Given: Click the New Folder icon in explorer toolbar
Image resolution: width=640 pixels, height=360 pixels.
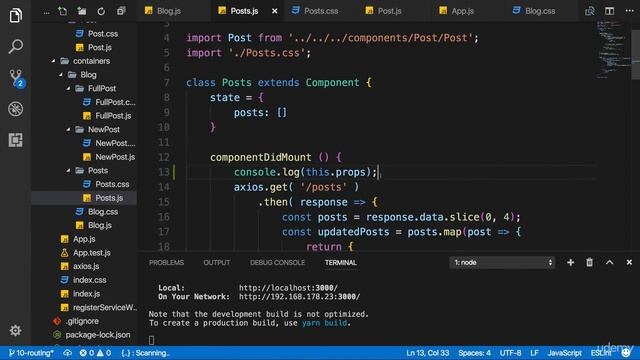Looking at the screenshot, I should (x=82, y=11).
